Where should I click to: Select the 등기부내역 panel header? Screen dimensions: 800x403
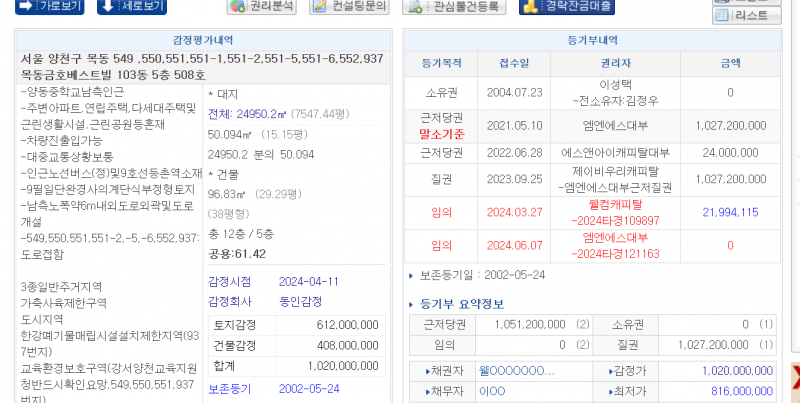click(589, 40)
